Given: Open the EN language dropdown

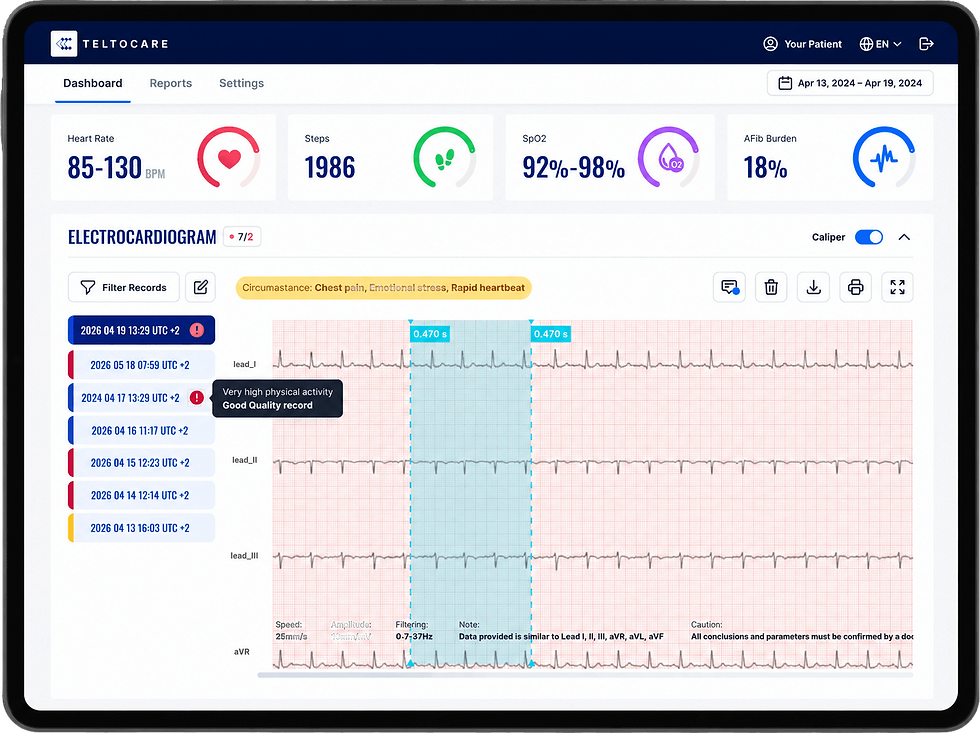Looking at the screenshot, I should tap(880, 44).
